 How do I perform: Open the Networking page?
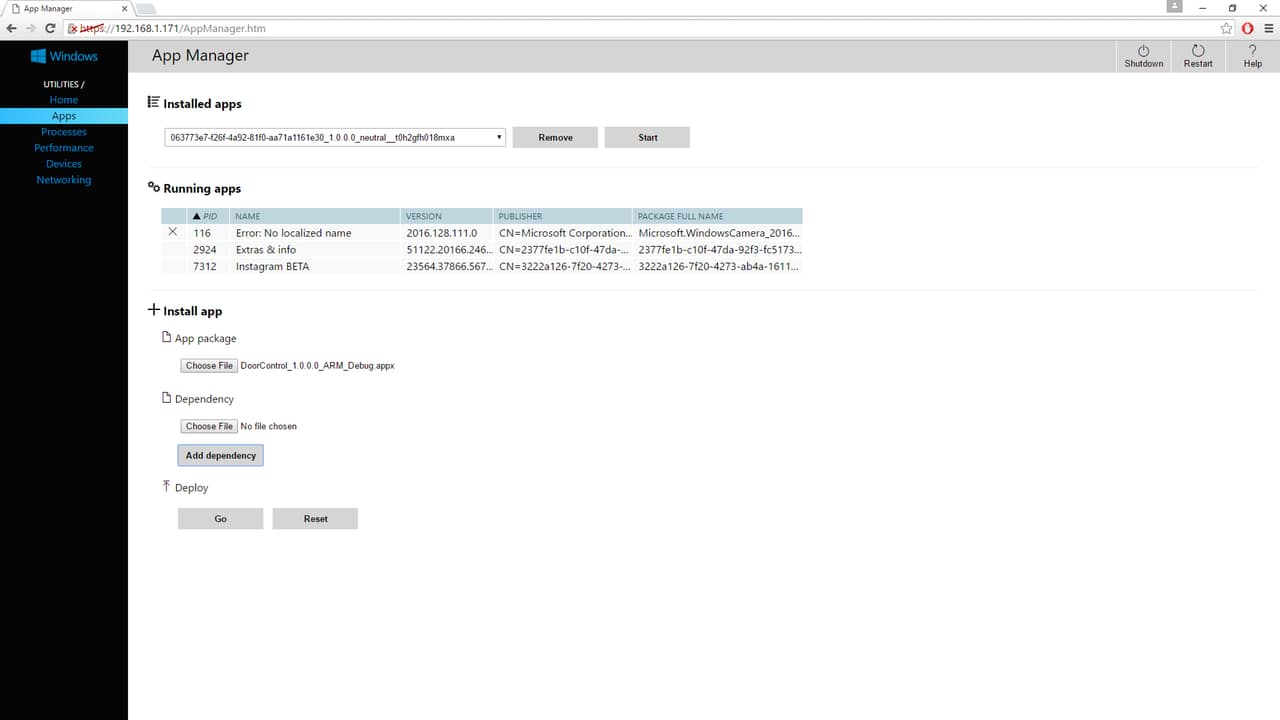click(x=64, y=180)
